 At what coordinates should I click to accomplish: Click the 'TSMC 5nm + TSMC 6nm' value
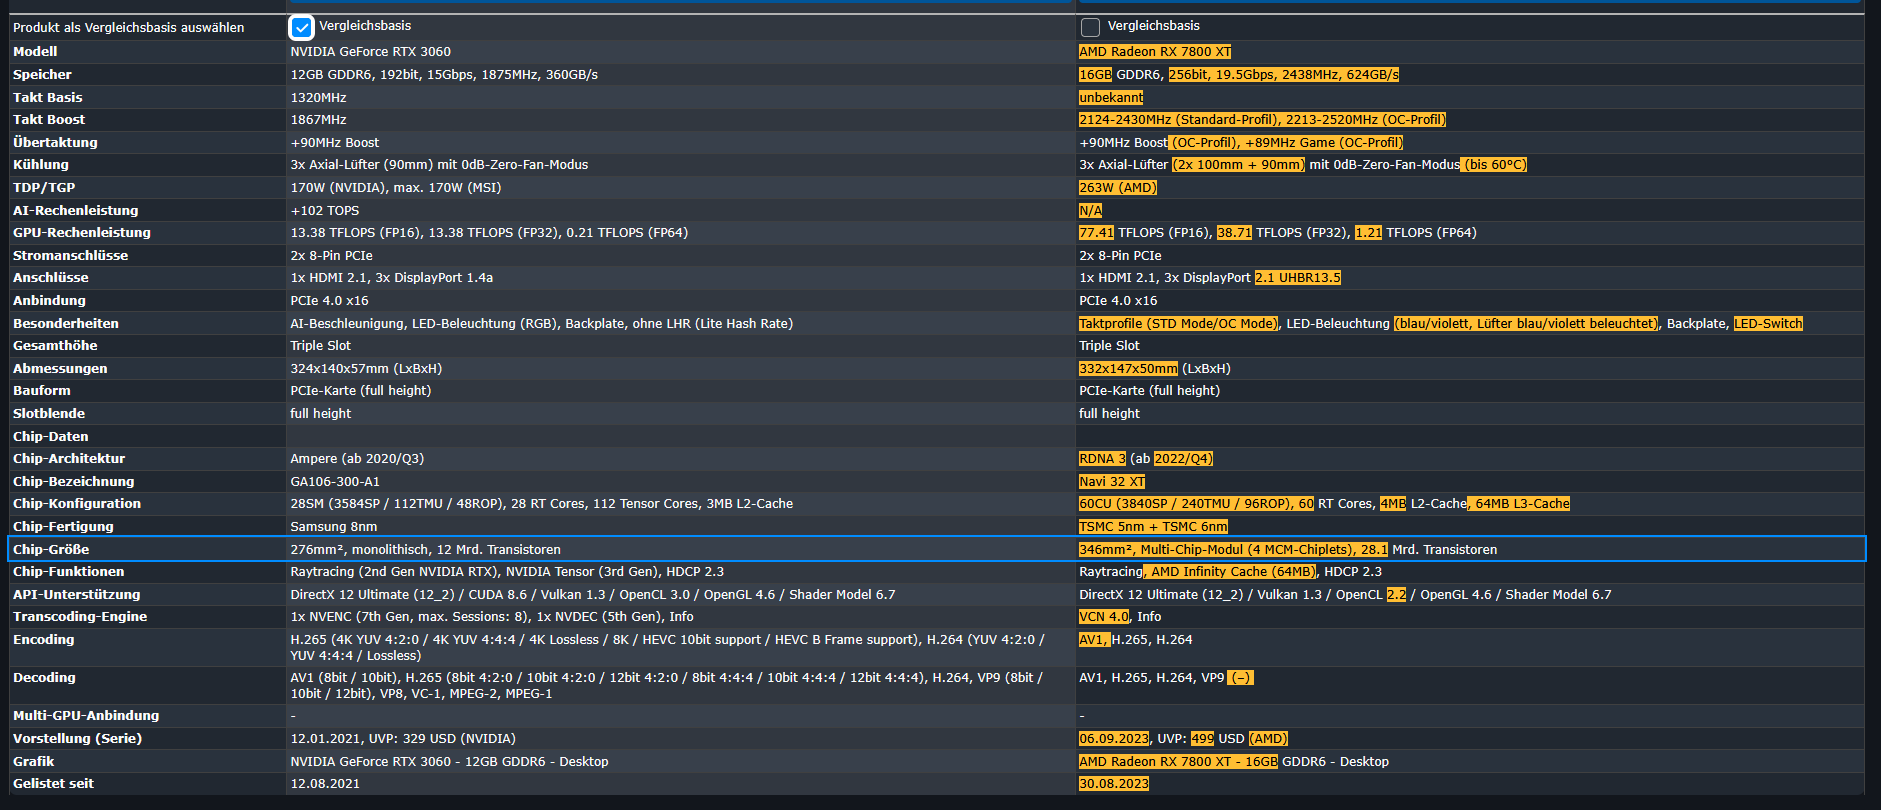[1153, 527]
